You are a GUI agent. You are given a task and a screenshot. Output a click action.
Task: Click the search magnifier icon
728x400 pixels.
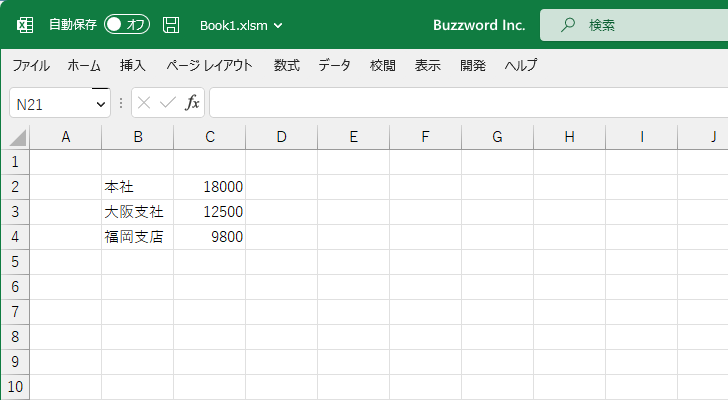pos(567,25)
